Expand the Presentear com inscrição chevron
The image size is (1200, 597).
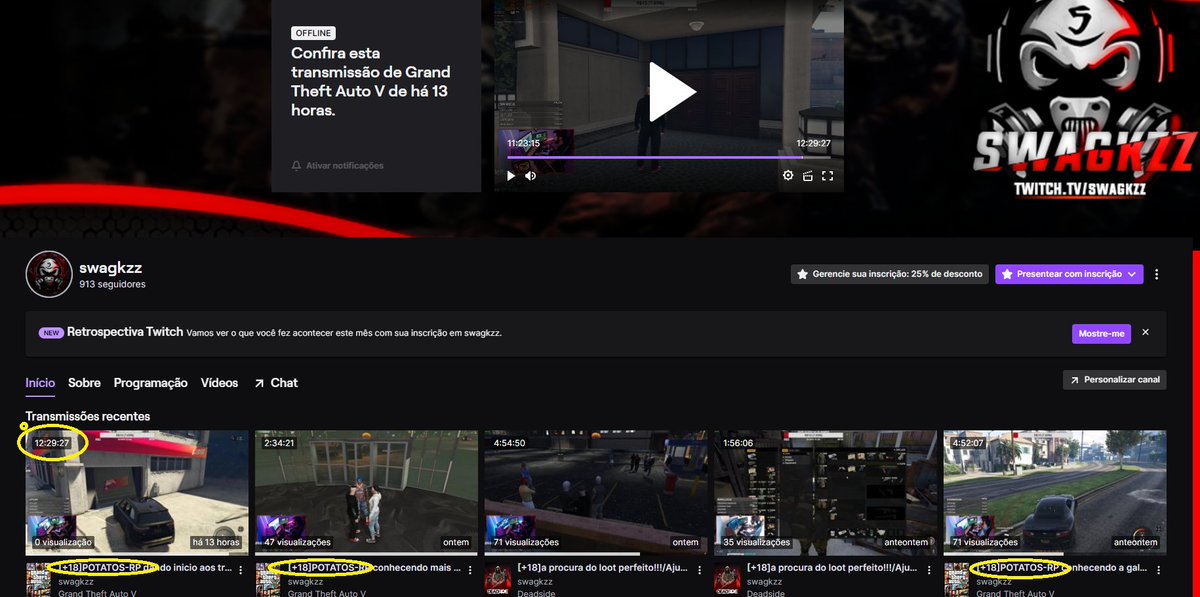pyautogui.click(x=1132, y=274)
